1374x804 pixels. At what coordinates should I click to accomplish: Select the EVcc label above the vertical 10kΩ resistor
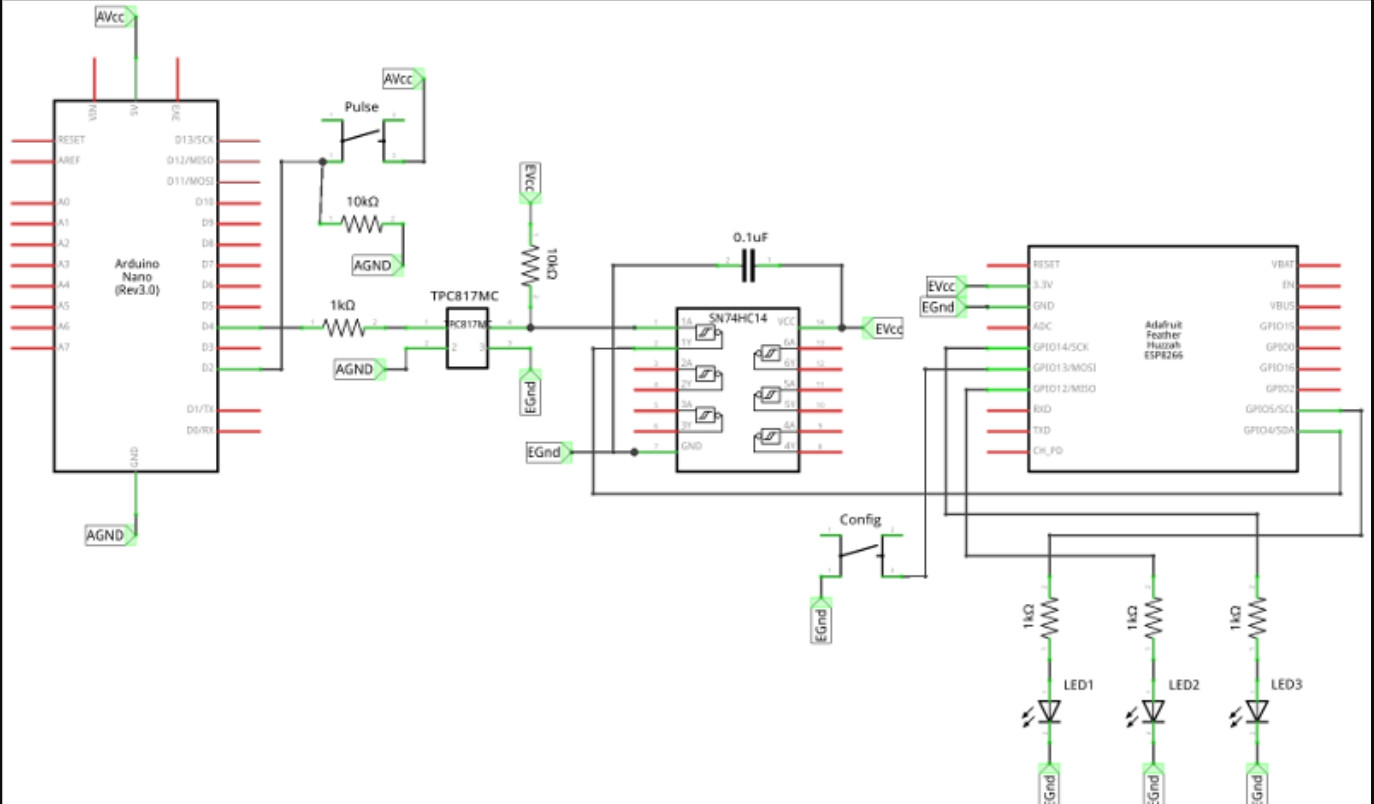(x=530, y=183)
